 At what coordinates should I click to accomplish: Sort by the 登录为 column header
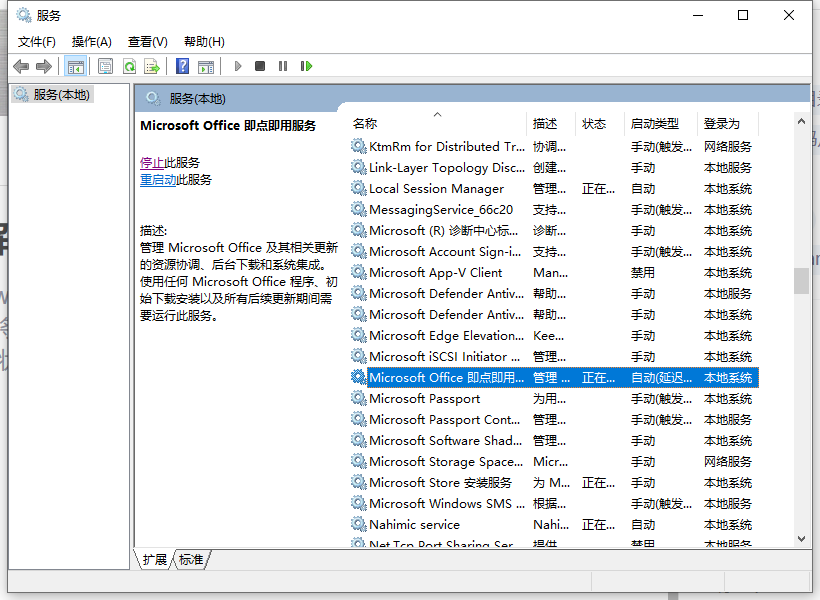[x=728, y=123]
